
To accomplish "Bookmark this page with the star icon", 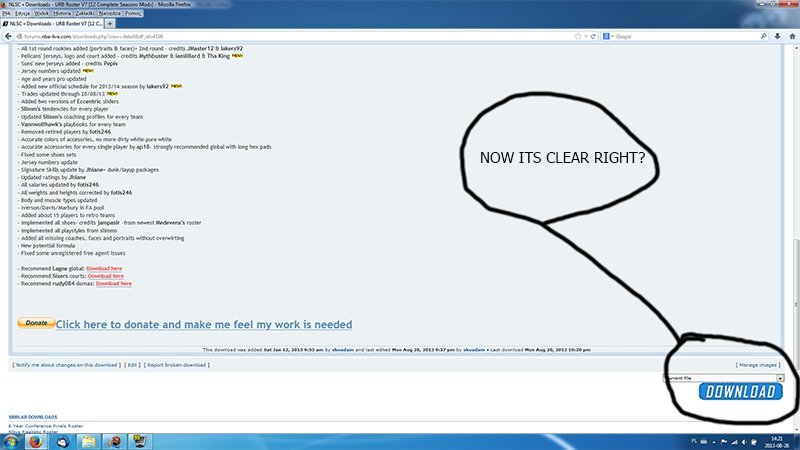I will click(578, 36).
